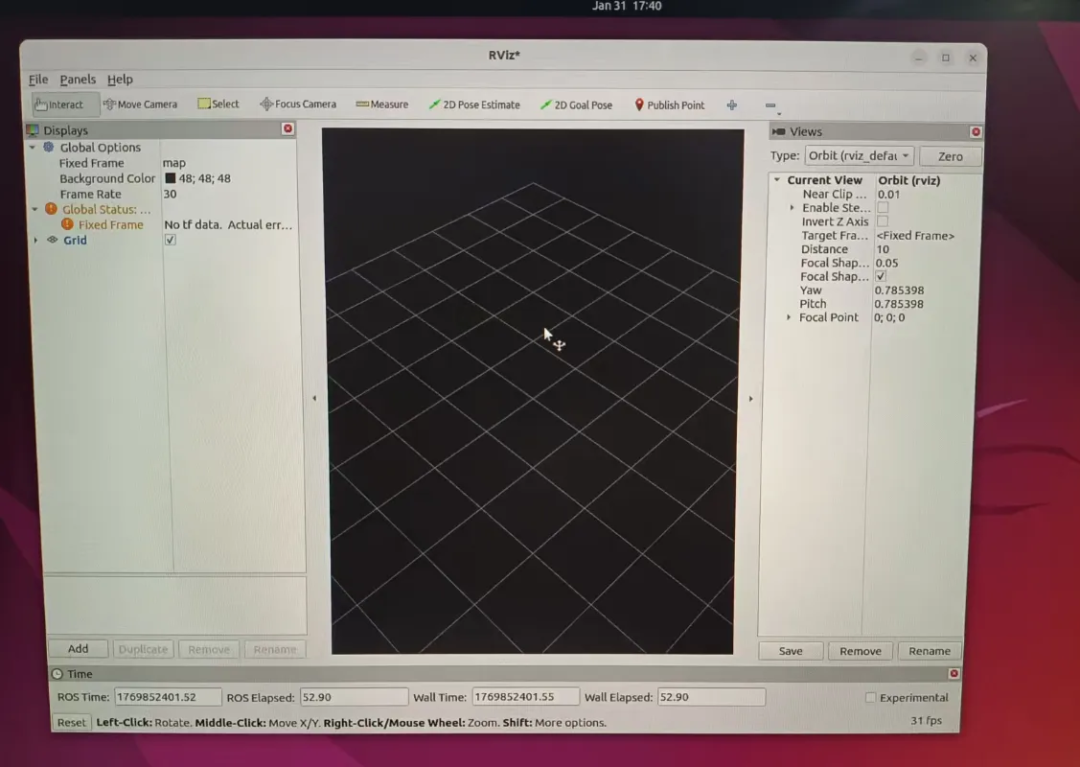This screenshot has width=1080, height=767.
Task: Expand the Grid display properties
Action: [36, 240]
